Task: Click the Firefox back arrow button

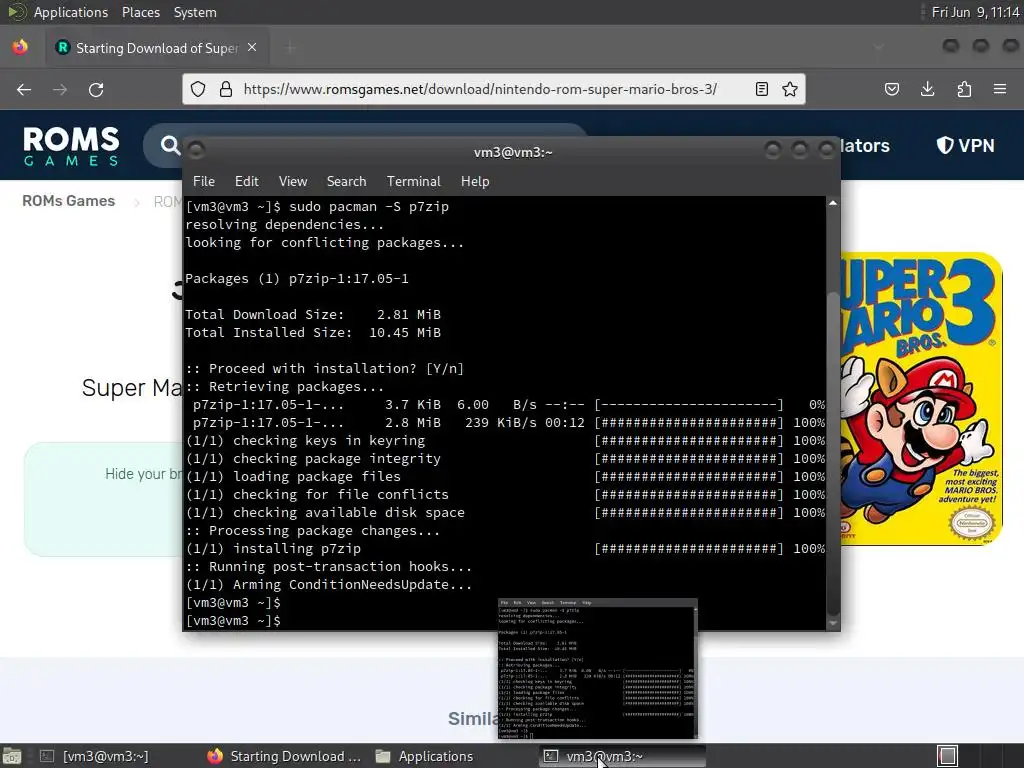Action: (24, 89)
